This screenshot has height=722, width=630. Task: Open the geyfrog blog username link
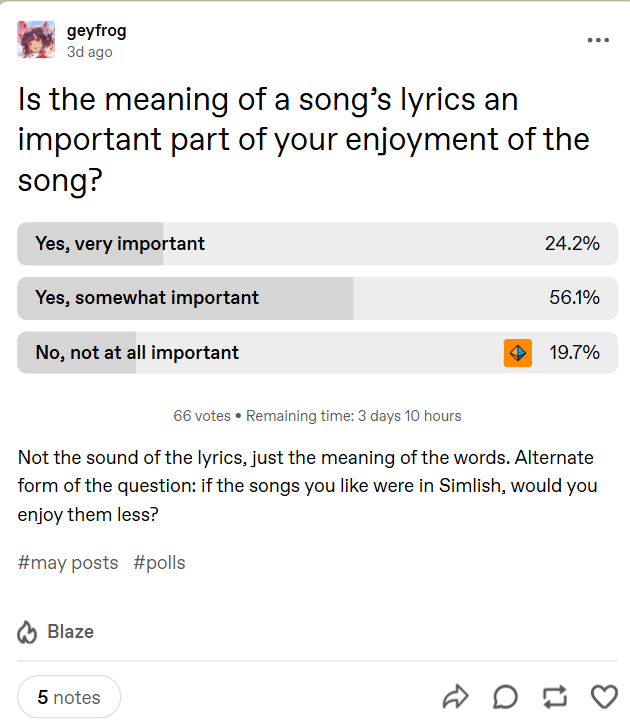[96, 31]
